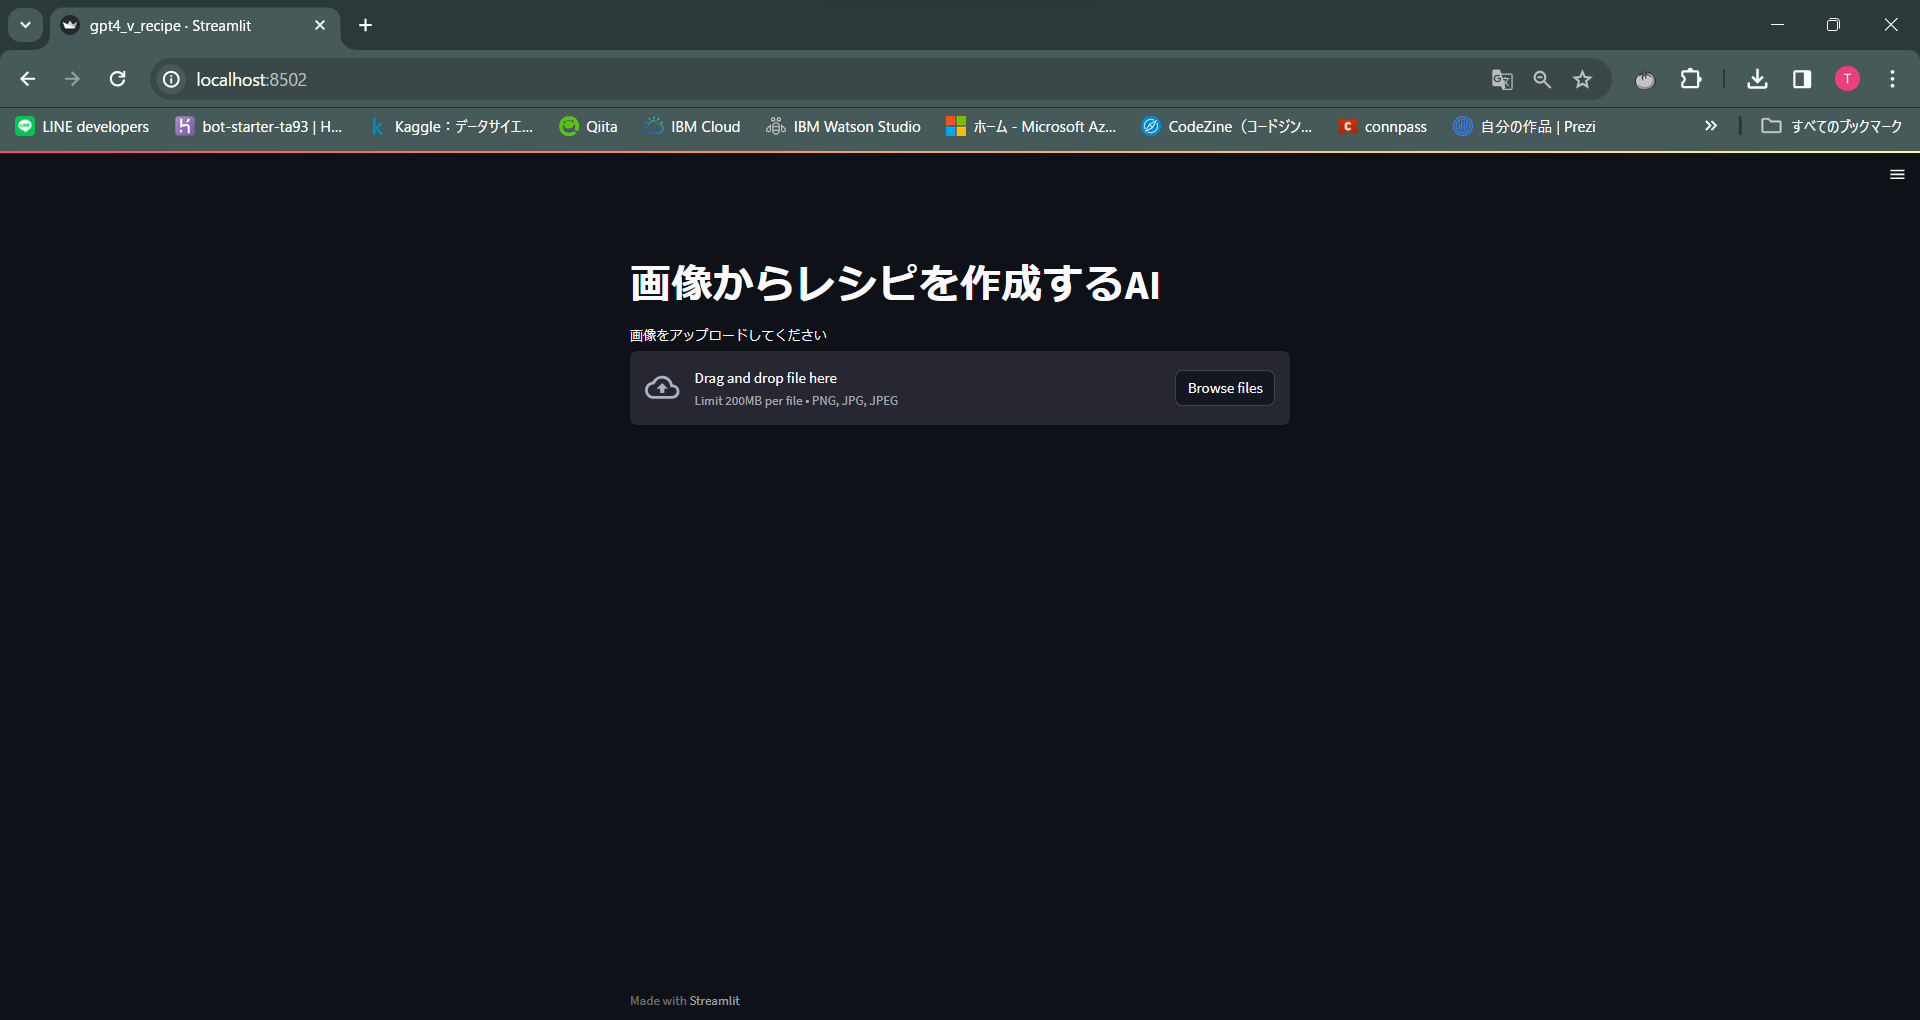Open the Extensions puzzle icon

tap(1691, 79)
